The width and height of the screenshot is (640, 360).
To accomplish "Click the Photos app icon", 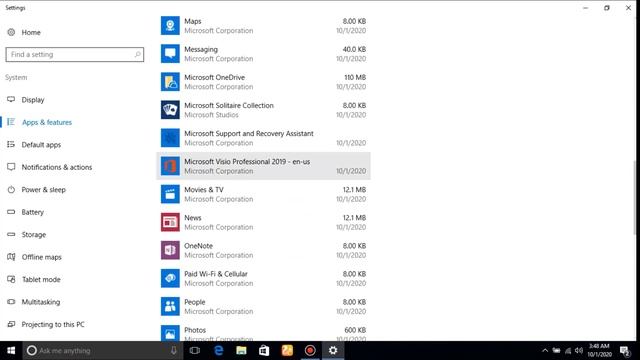I will point(170,333).
